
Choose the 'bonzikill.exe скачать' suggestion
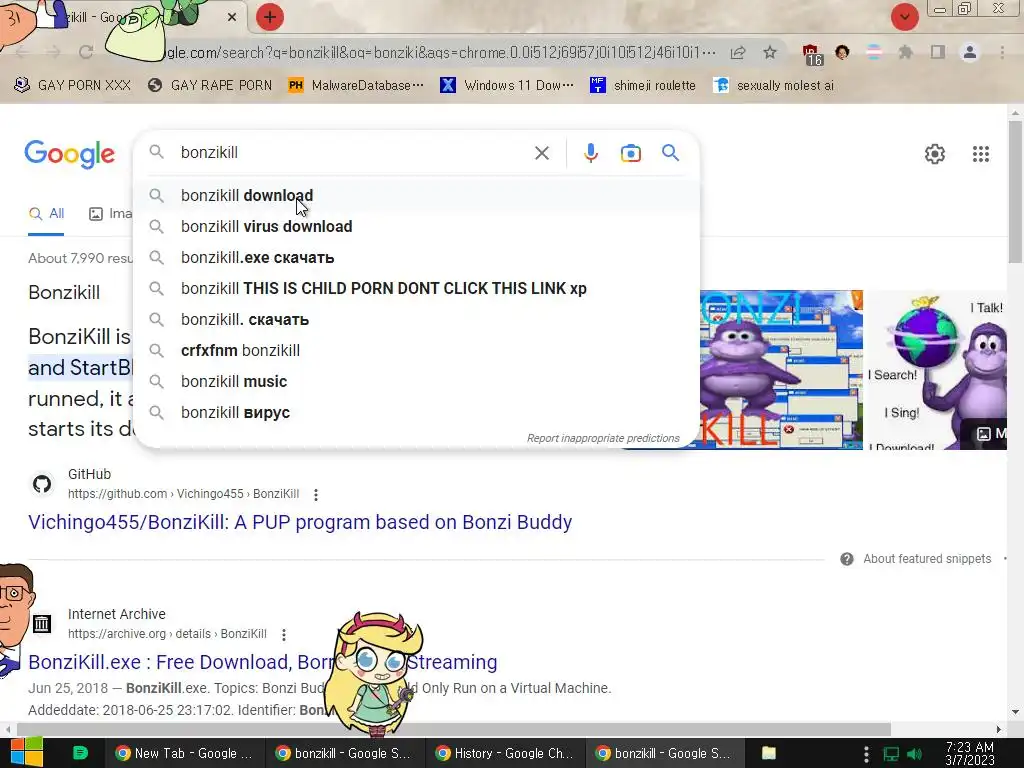[417, 257]
